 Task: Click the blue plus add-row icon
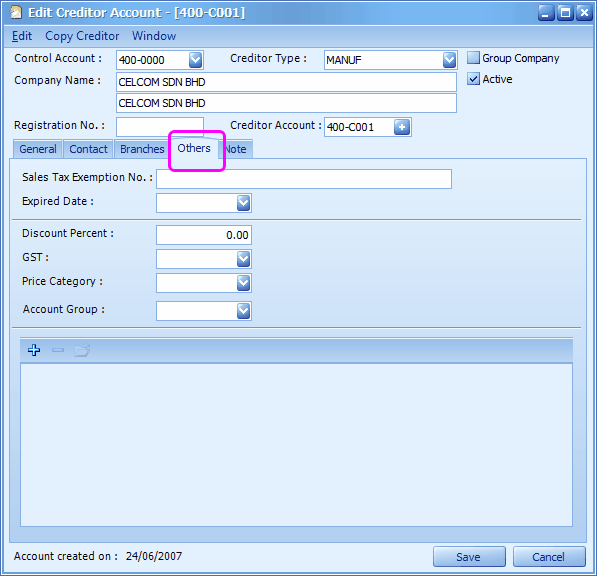(34, 350)
